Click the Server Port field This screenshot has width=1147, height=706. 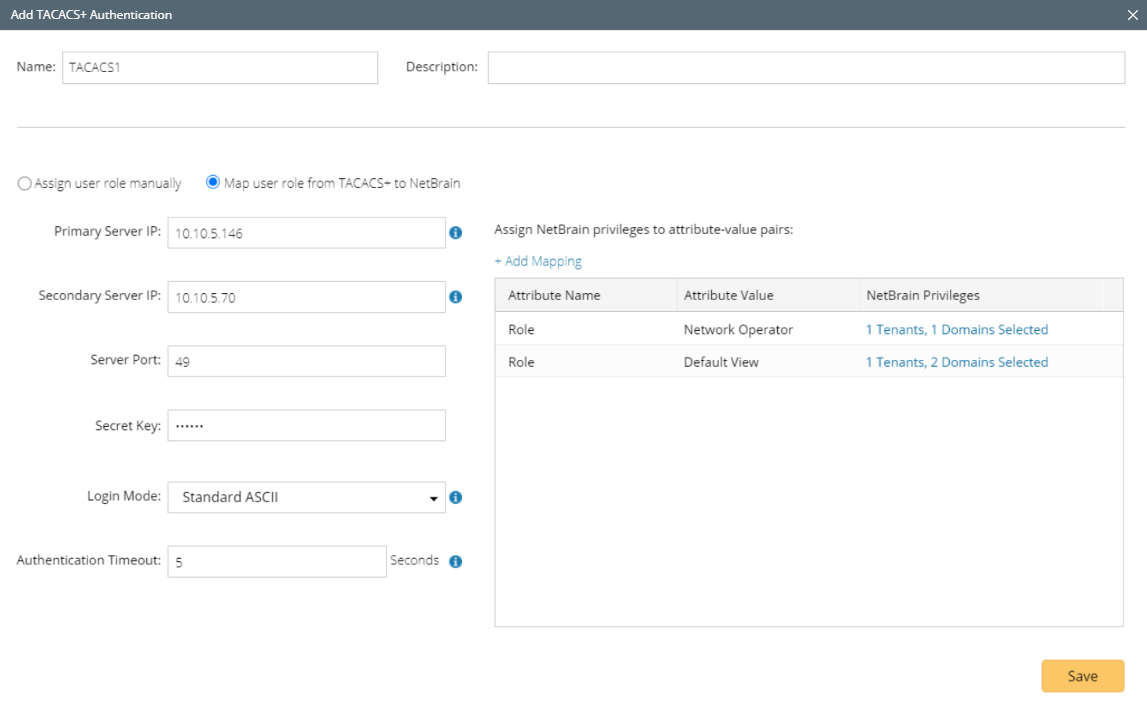pyautogui.click(x=306, y=361)
